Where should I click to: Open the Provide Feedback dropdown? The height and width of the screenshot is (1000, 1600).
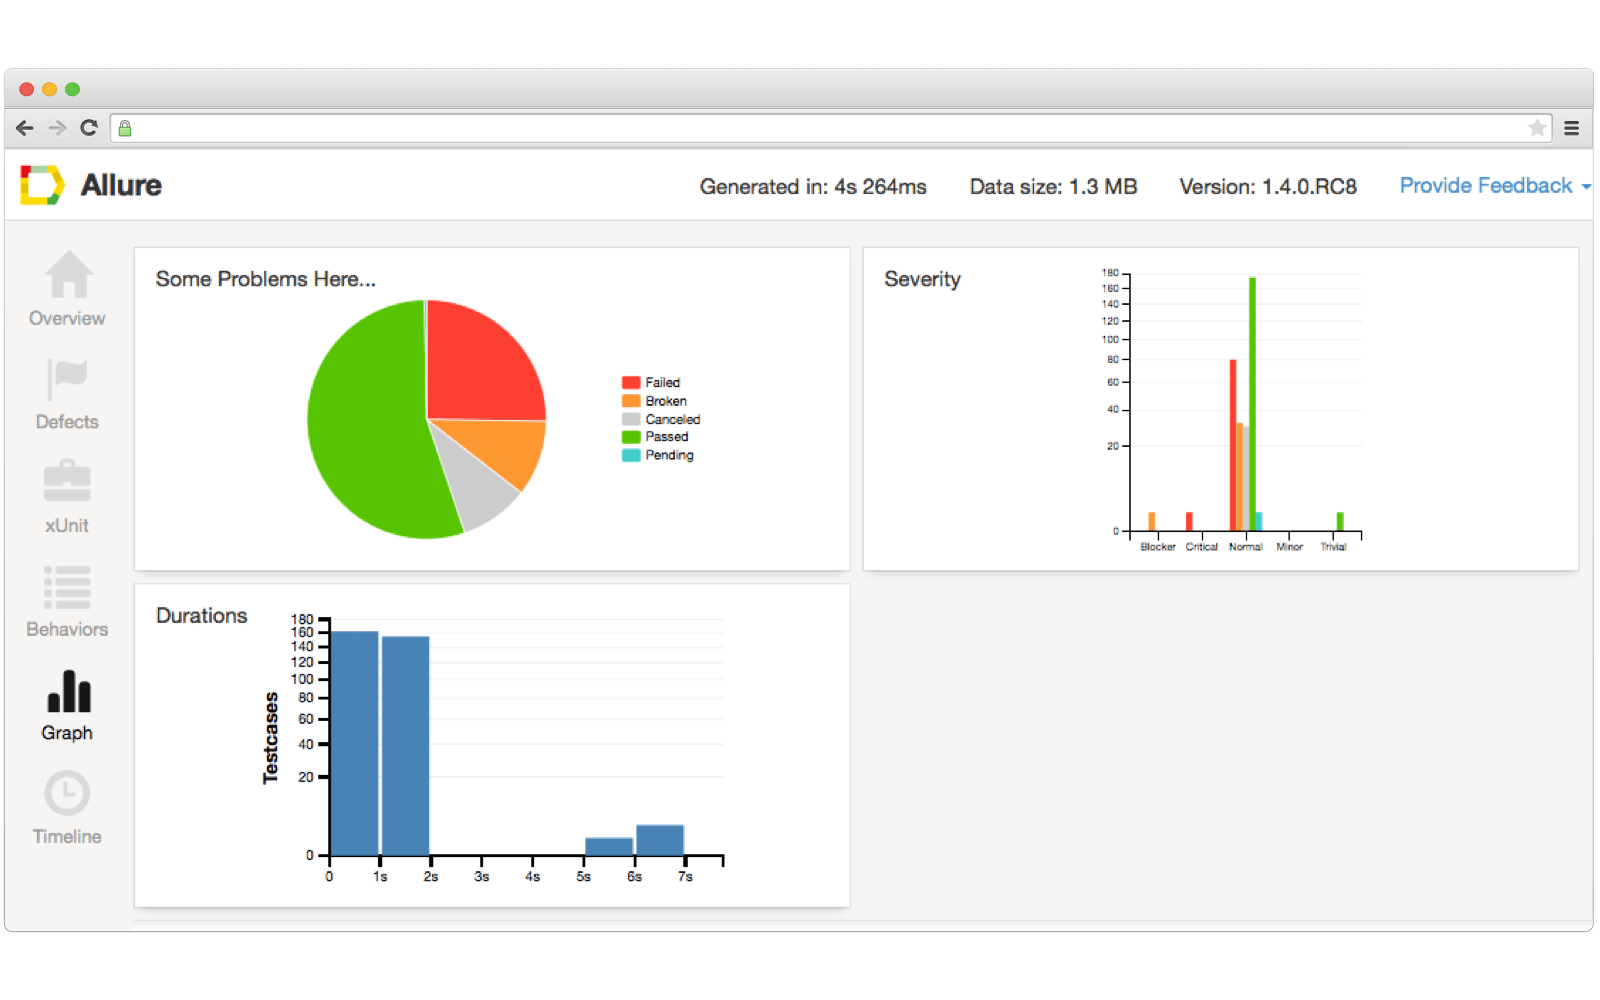1494,186
